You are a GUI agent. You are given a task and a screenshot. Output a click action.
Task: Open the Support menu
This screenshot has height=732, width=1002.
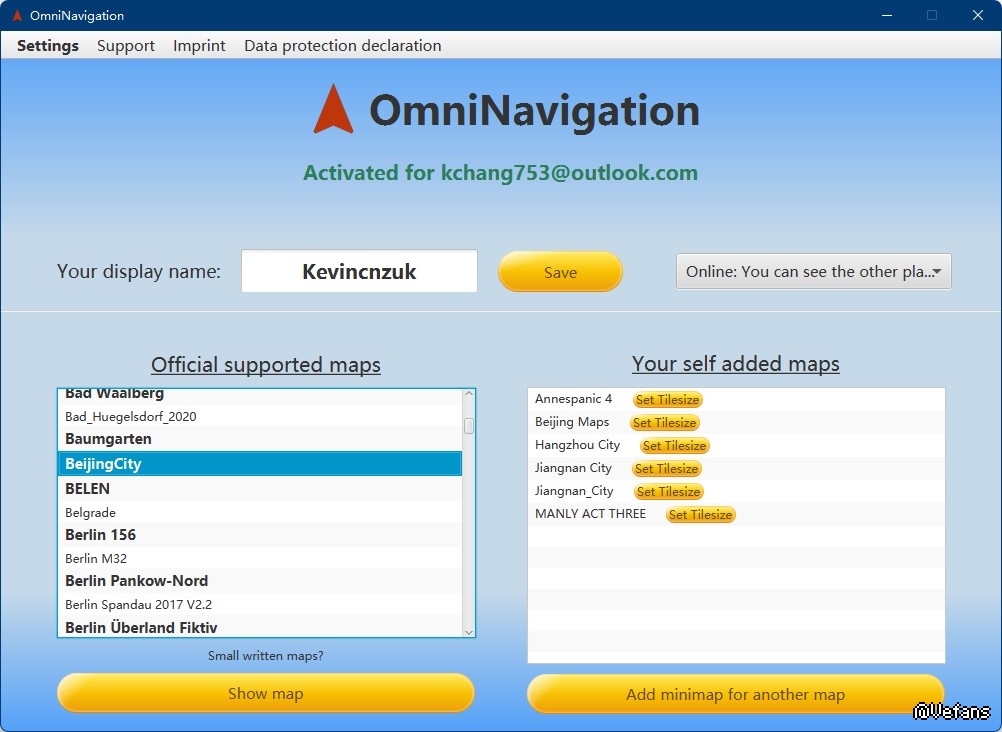pyautogui.click(x=126, y=46)
